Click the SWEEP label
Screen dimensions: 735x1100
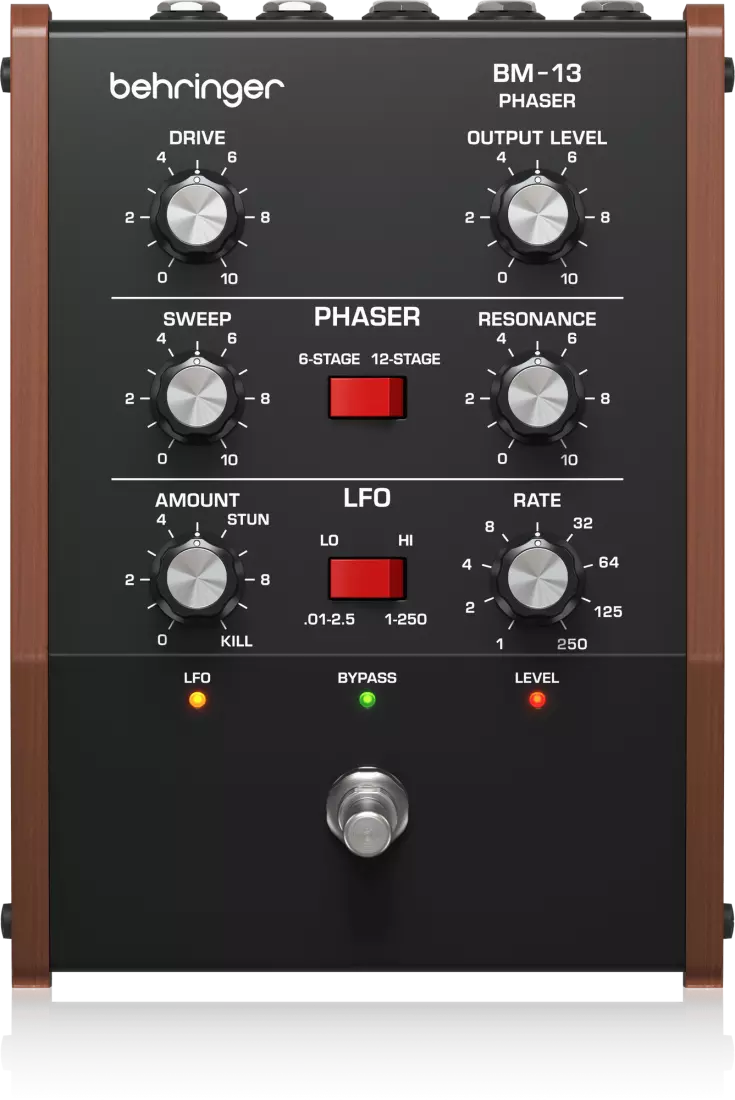pos(197,319)
